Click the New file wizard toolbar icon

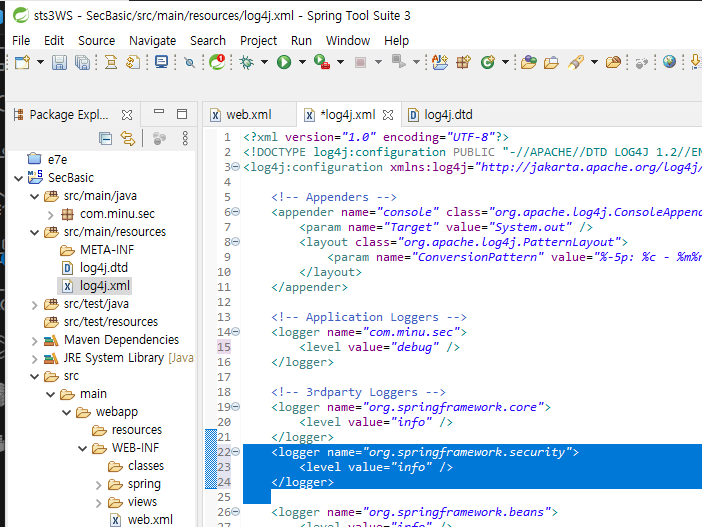coord(22,62)
